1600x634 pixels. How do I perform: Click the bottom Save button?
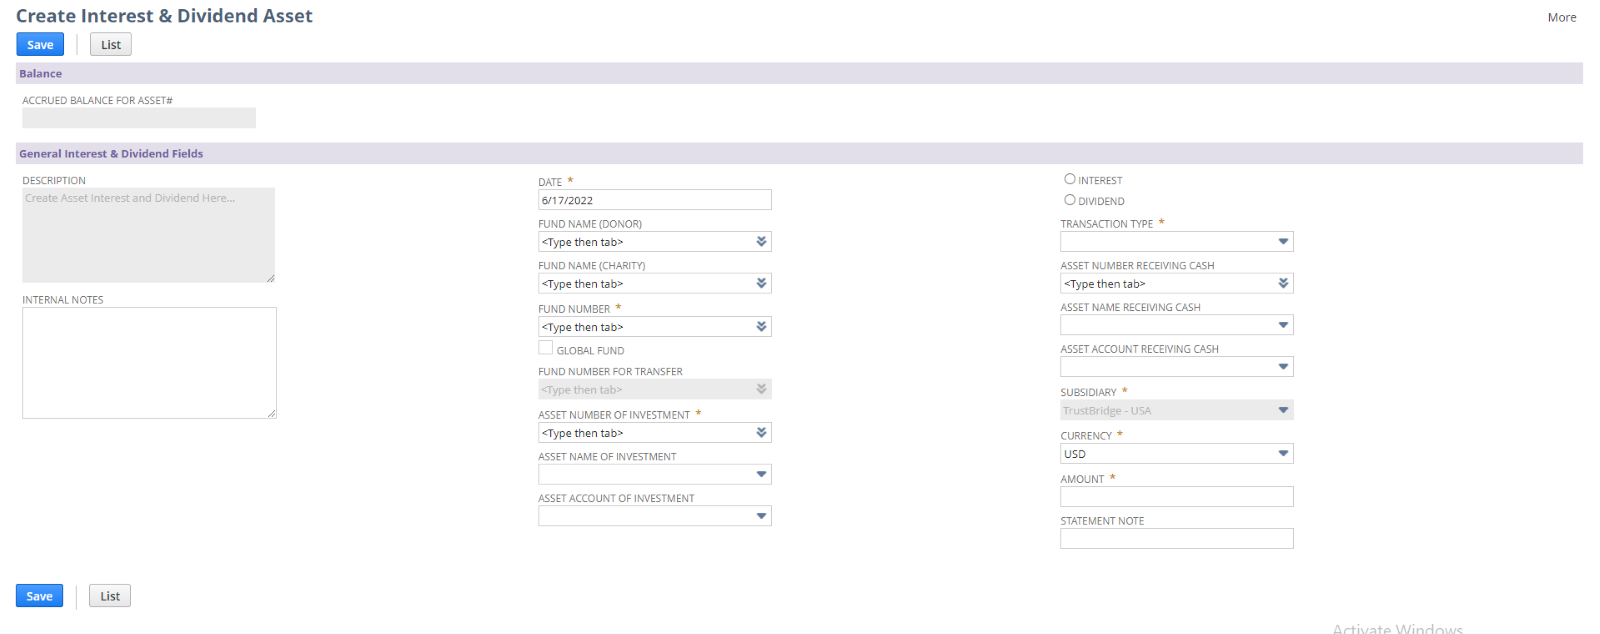coord(39,596)
